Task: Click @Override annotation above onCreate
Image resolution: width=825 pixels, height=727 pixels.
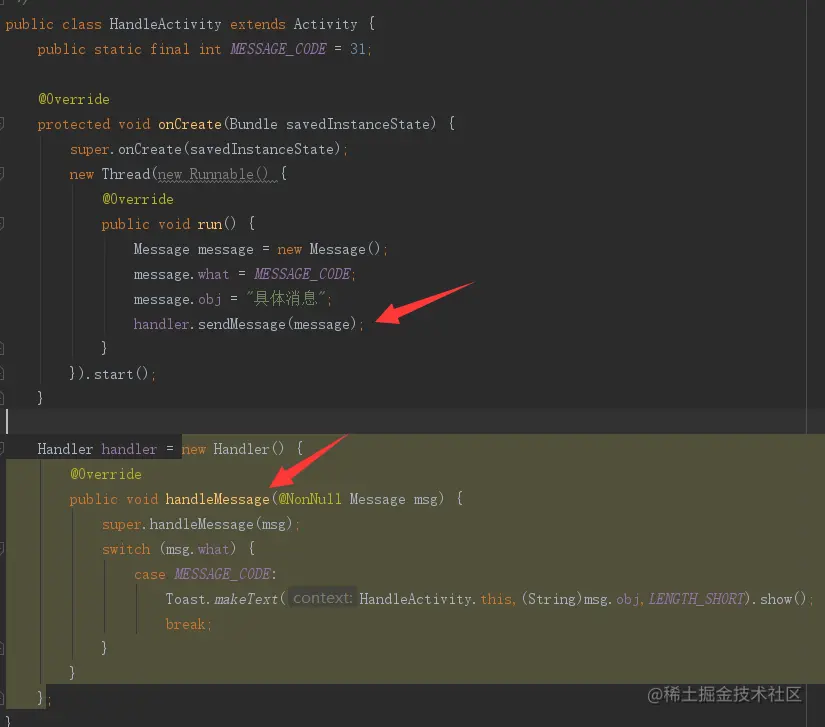Action: point(74,99)
